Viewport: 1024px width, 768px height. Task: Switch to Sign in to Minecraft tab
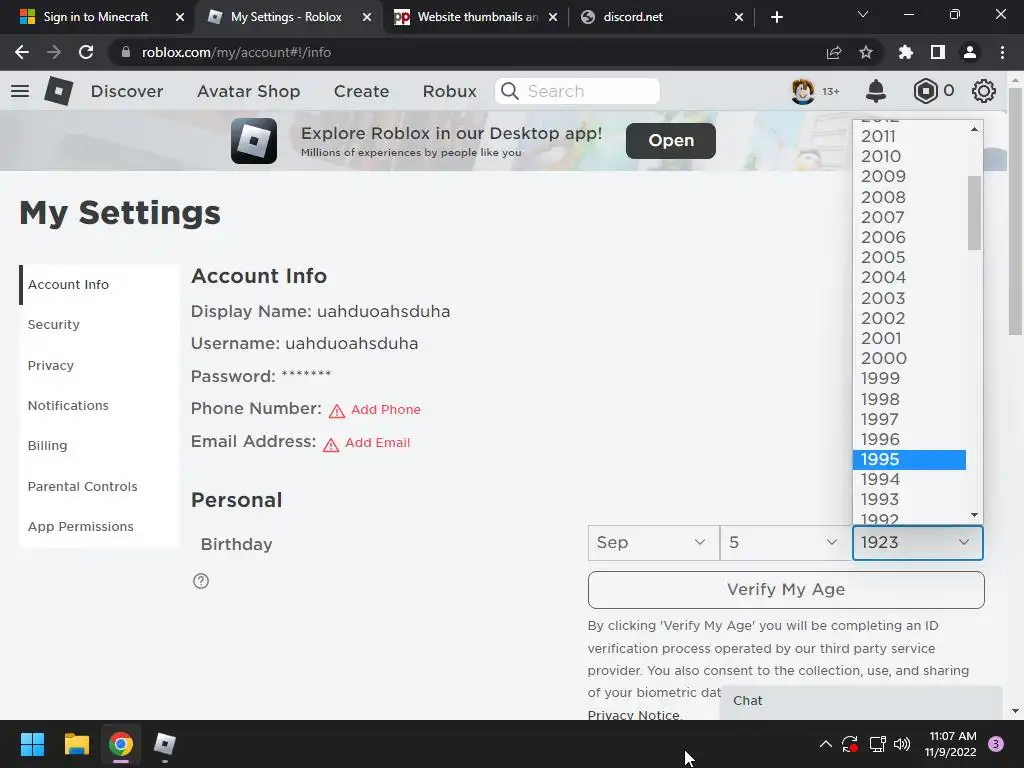coord(95,17)
